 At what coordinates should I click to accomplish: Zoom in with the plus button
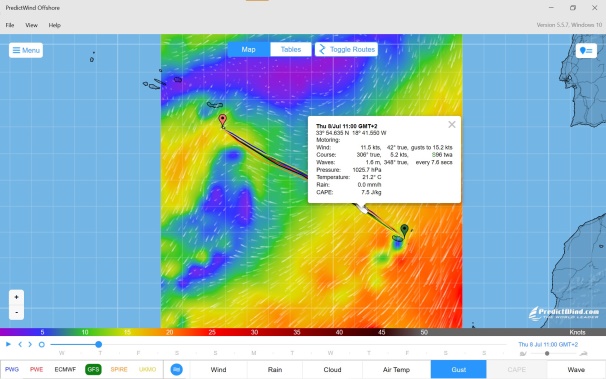tap(16, 297)
